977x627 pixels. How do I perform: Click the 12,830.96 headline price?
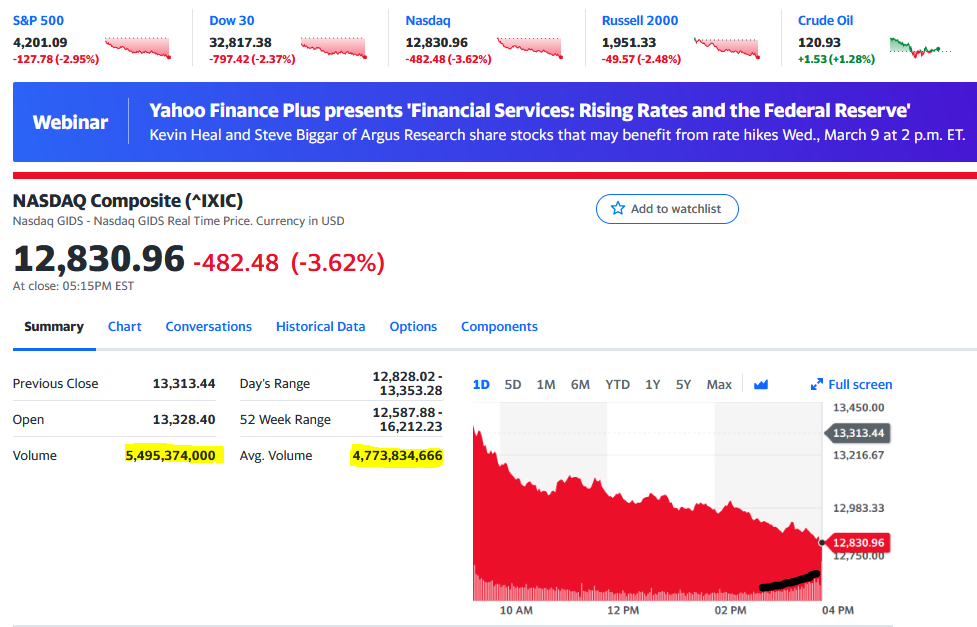[x=99, y=259]
